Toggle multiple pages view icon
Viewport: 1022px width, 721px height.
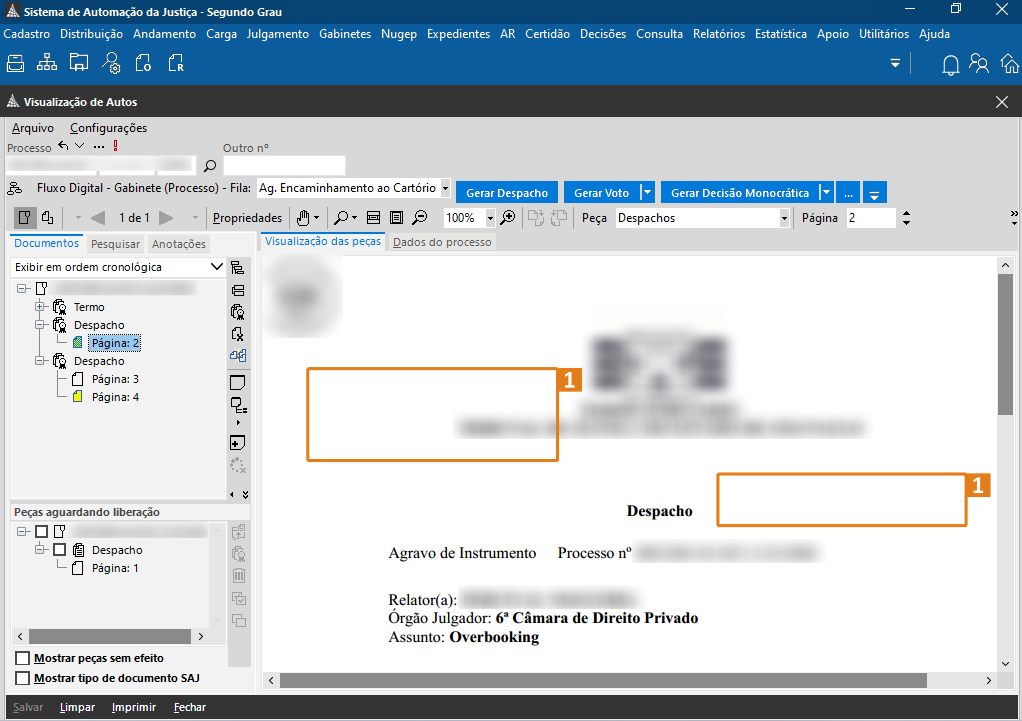tap(48, 218)
